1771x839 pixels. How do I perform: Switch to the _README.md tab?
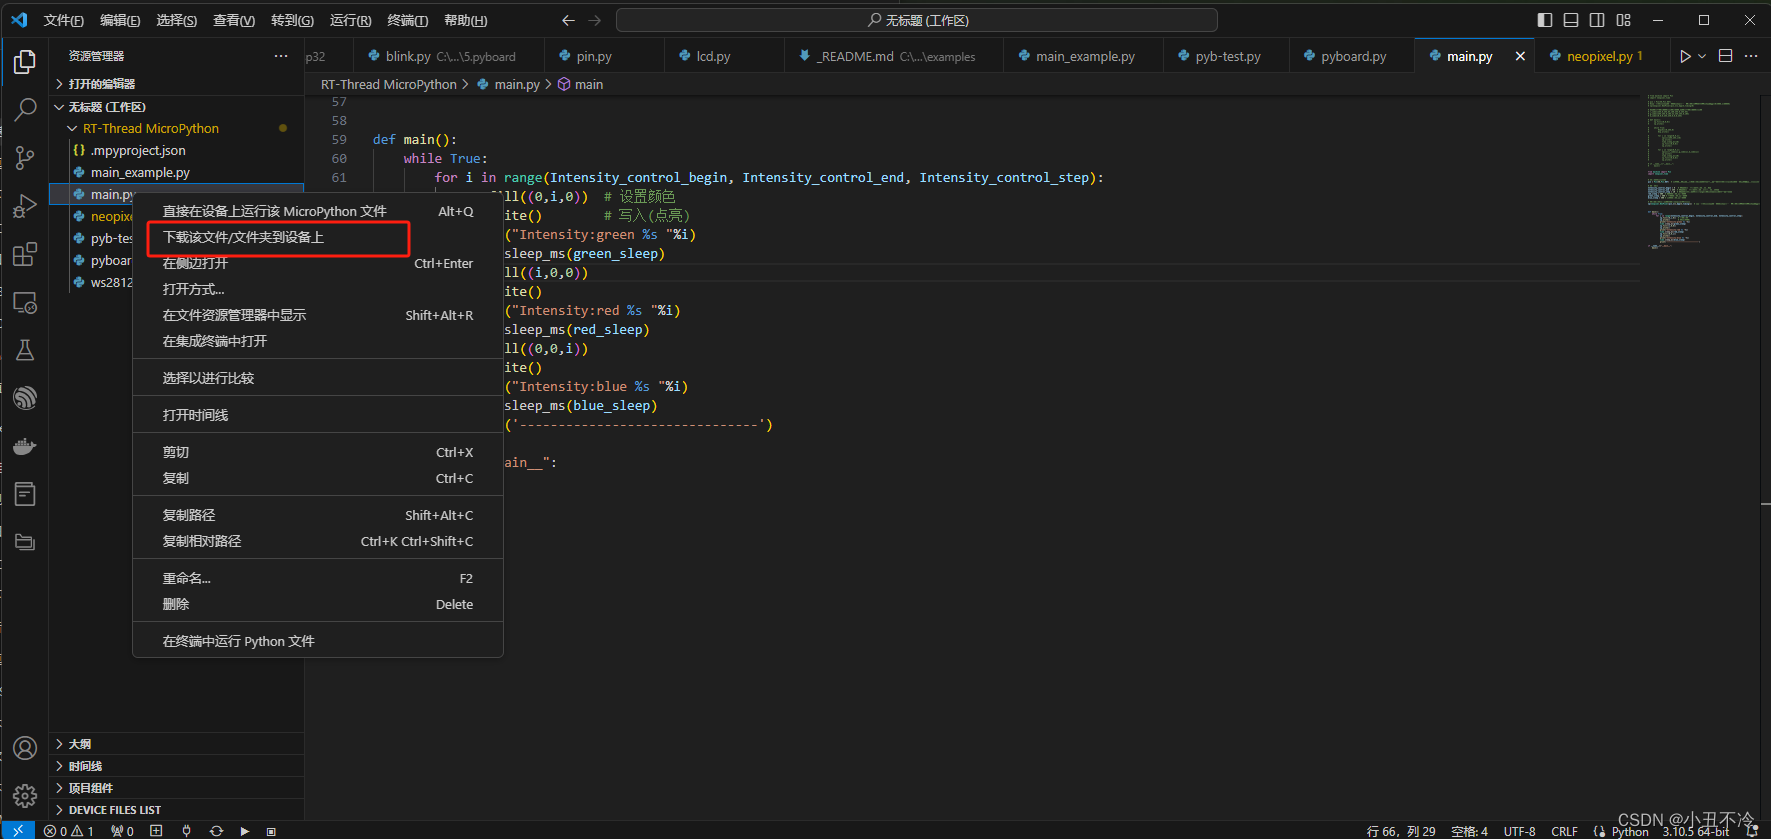point(895,56)
